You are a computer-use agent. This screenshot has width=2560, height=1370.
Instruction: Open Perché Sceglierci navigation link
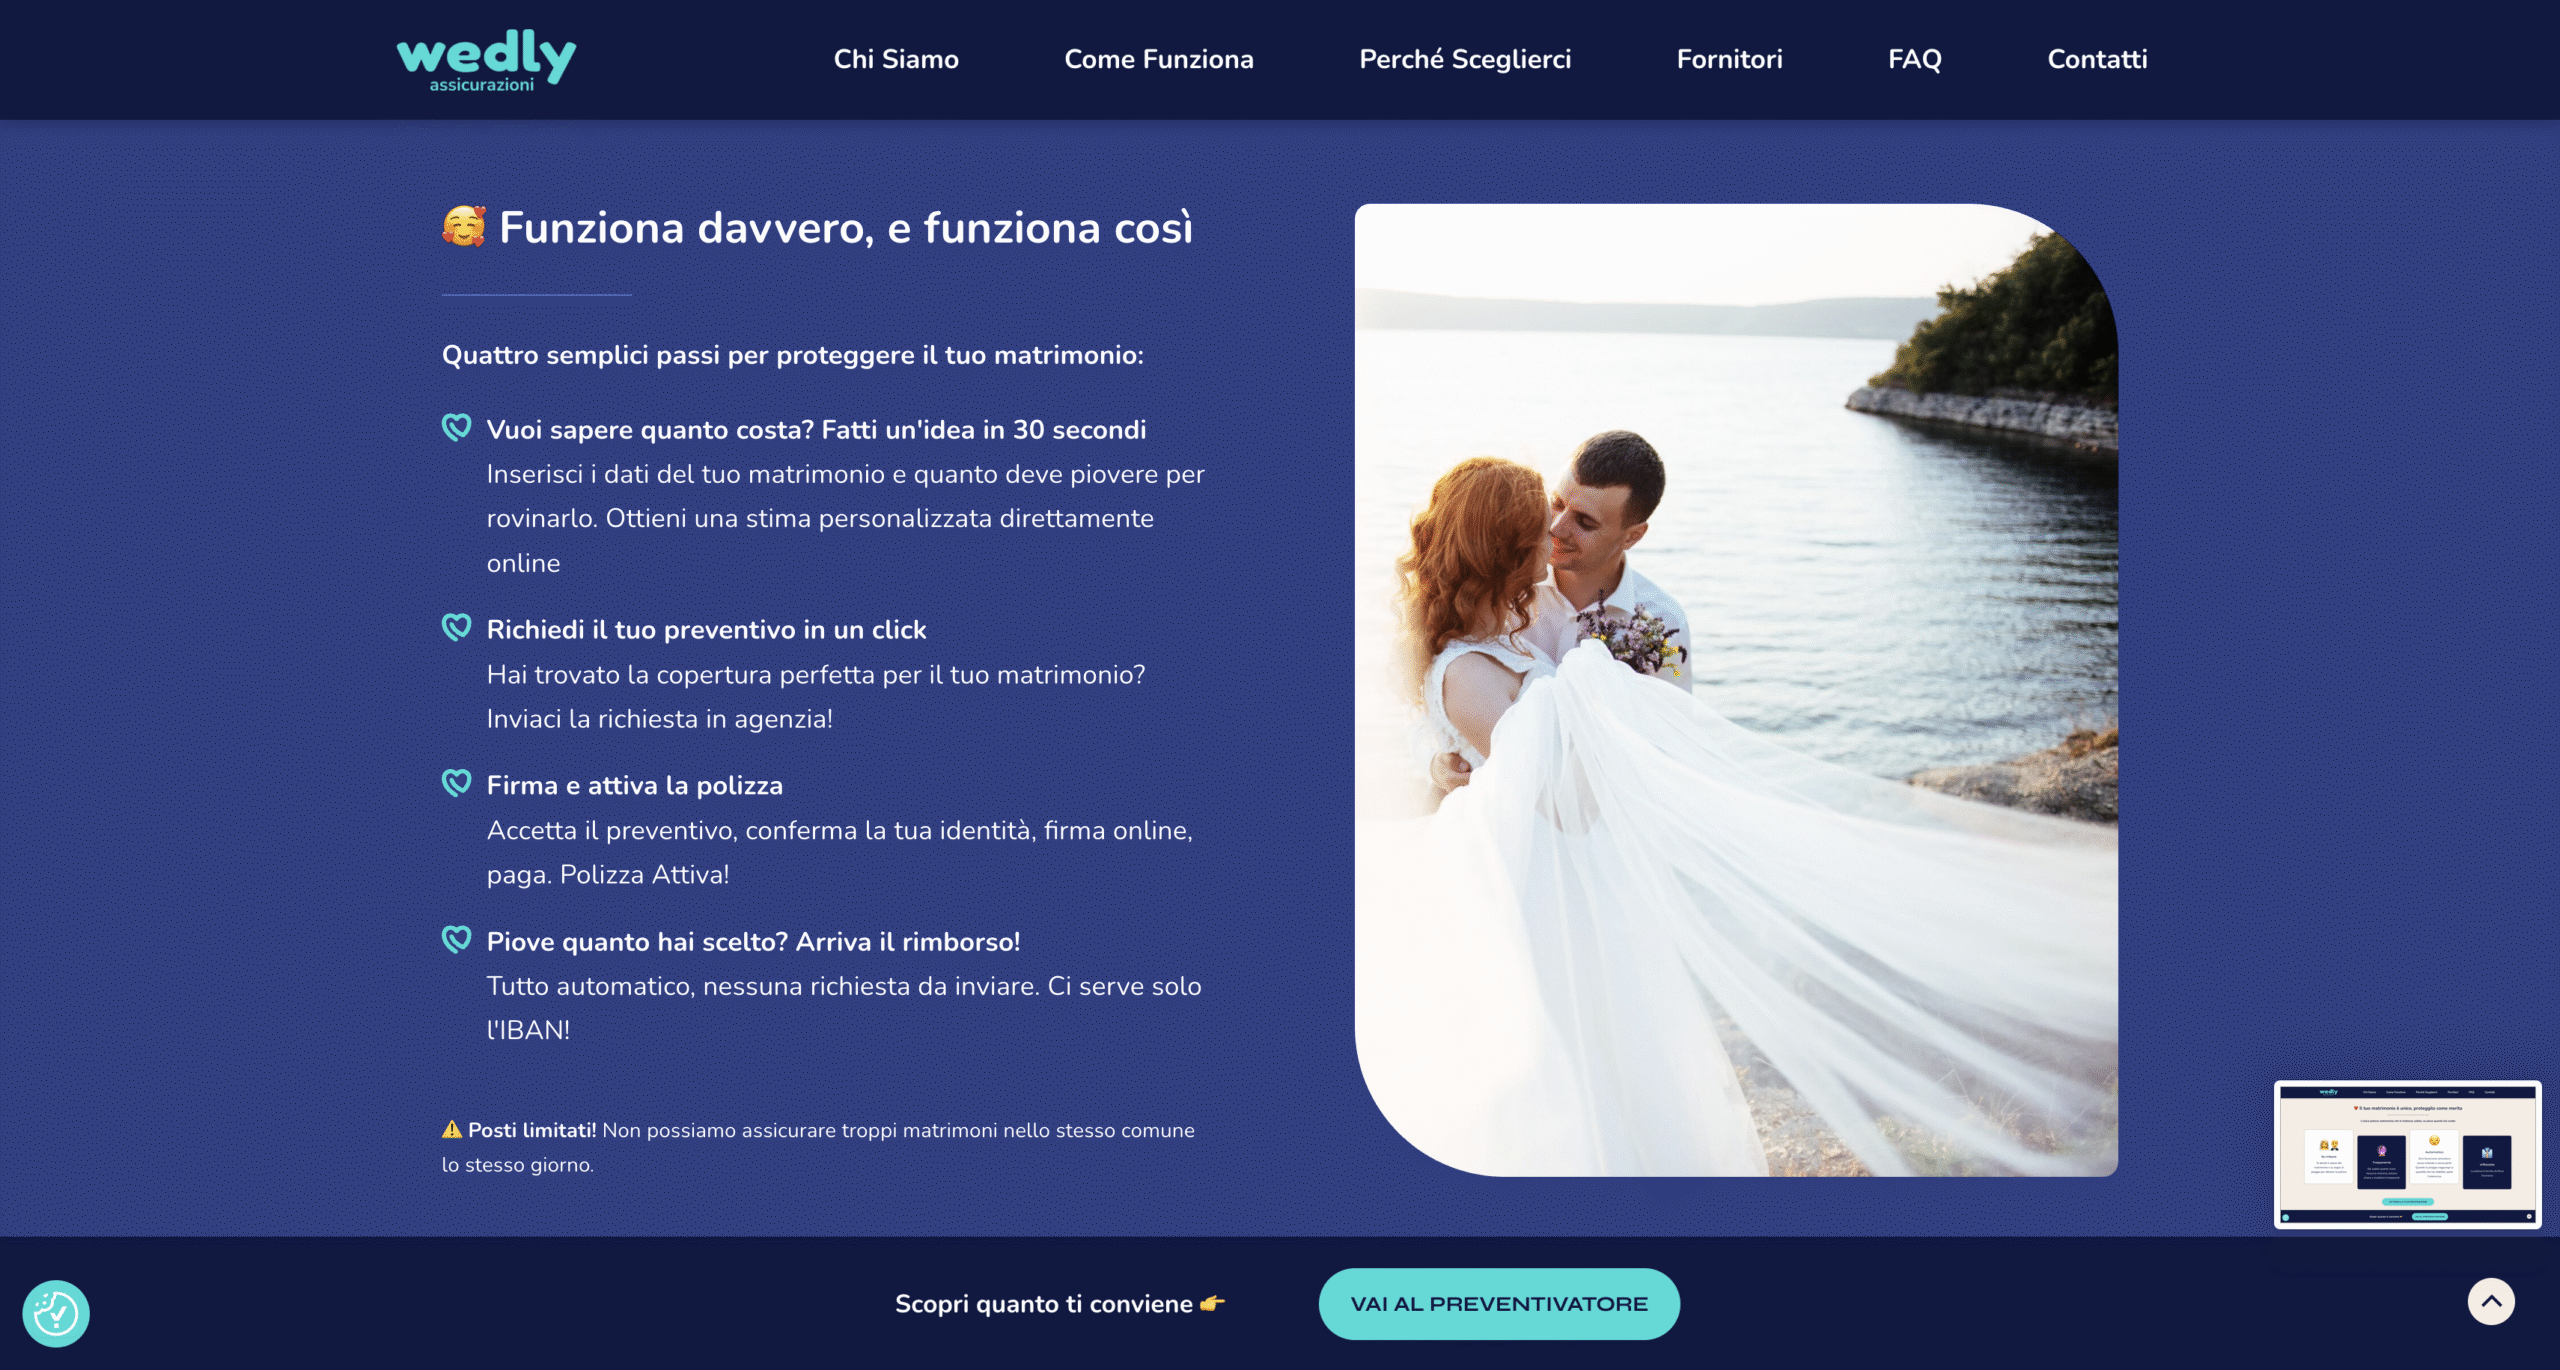coord(1464,59)
